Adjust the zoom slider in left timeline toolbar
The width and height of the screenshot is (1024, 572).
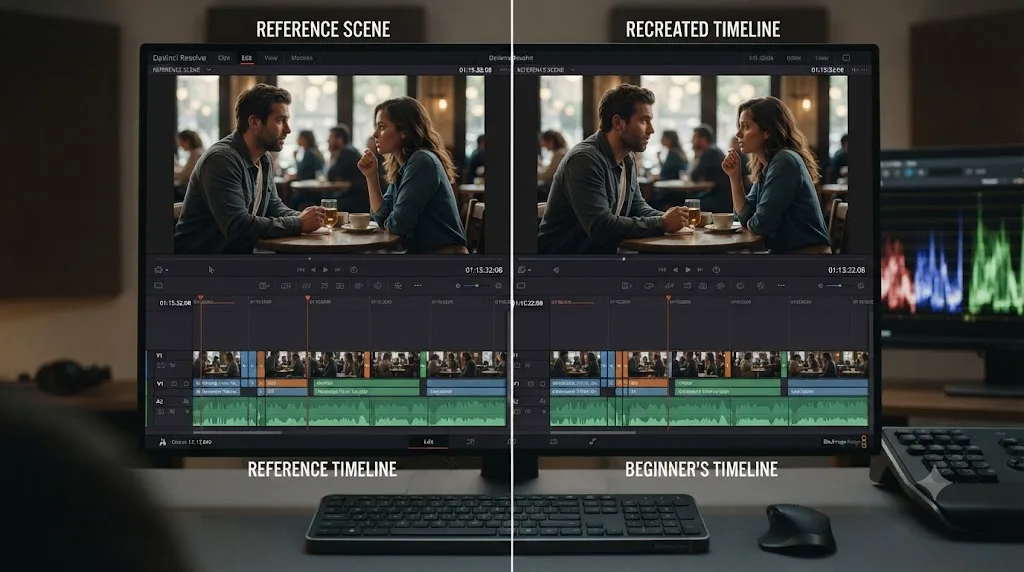point(477,286)
